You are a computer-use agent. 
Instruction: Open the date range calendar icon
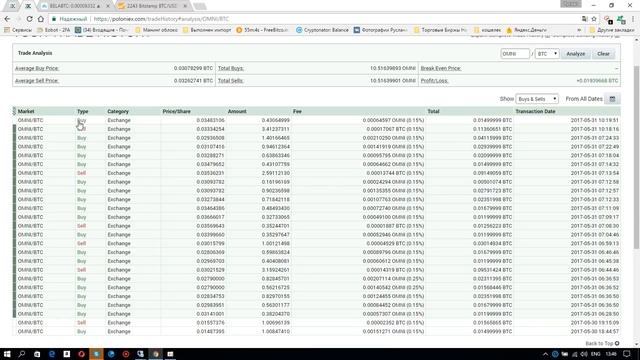612,99
